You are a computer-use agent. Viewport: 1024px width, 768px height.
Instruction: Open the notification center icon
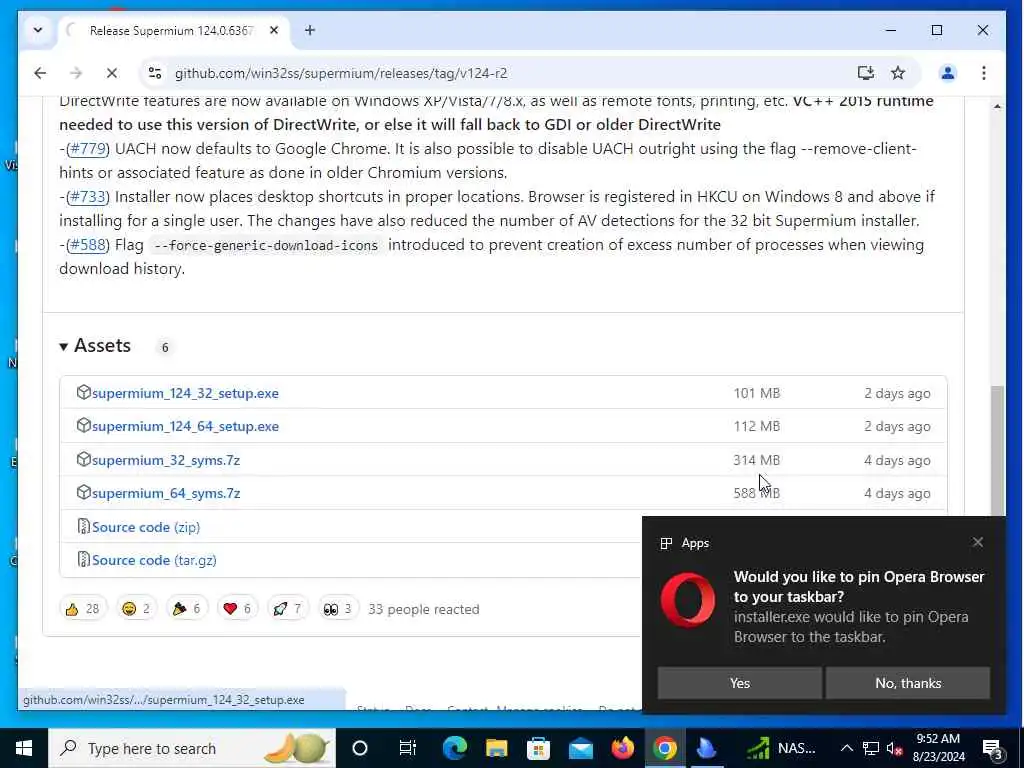[x=993, y=748]
